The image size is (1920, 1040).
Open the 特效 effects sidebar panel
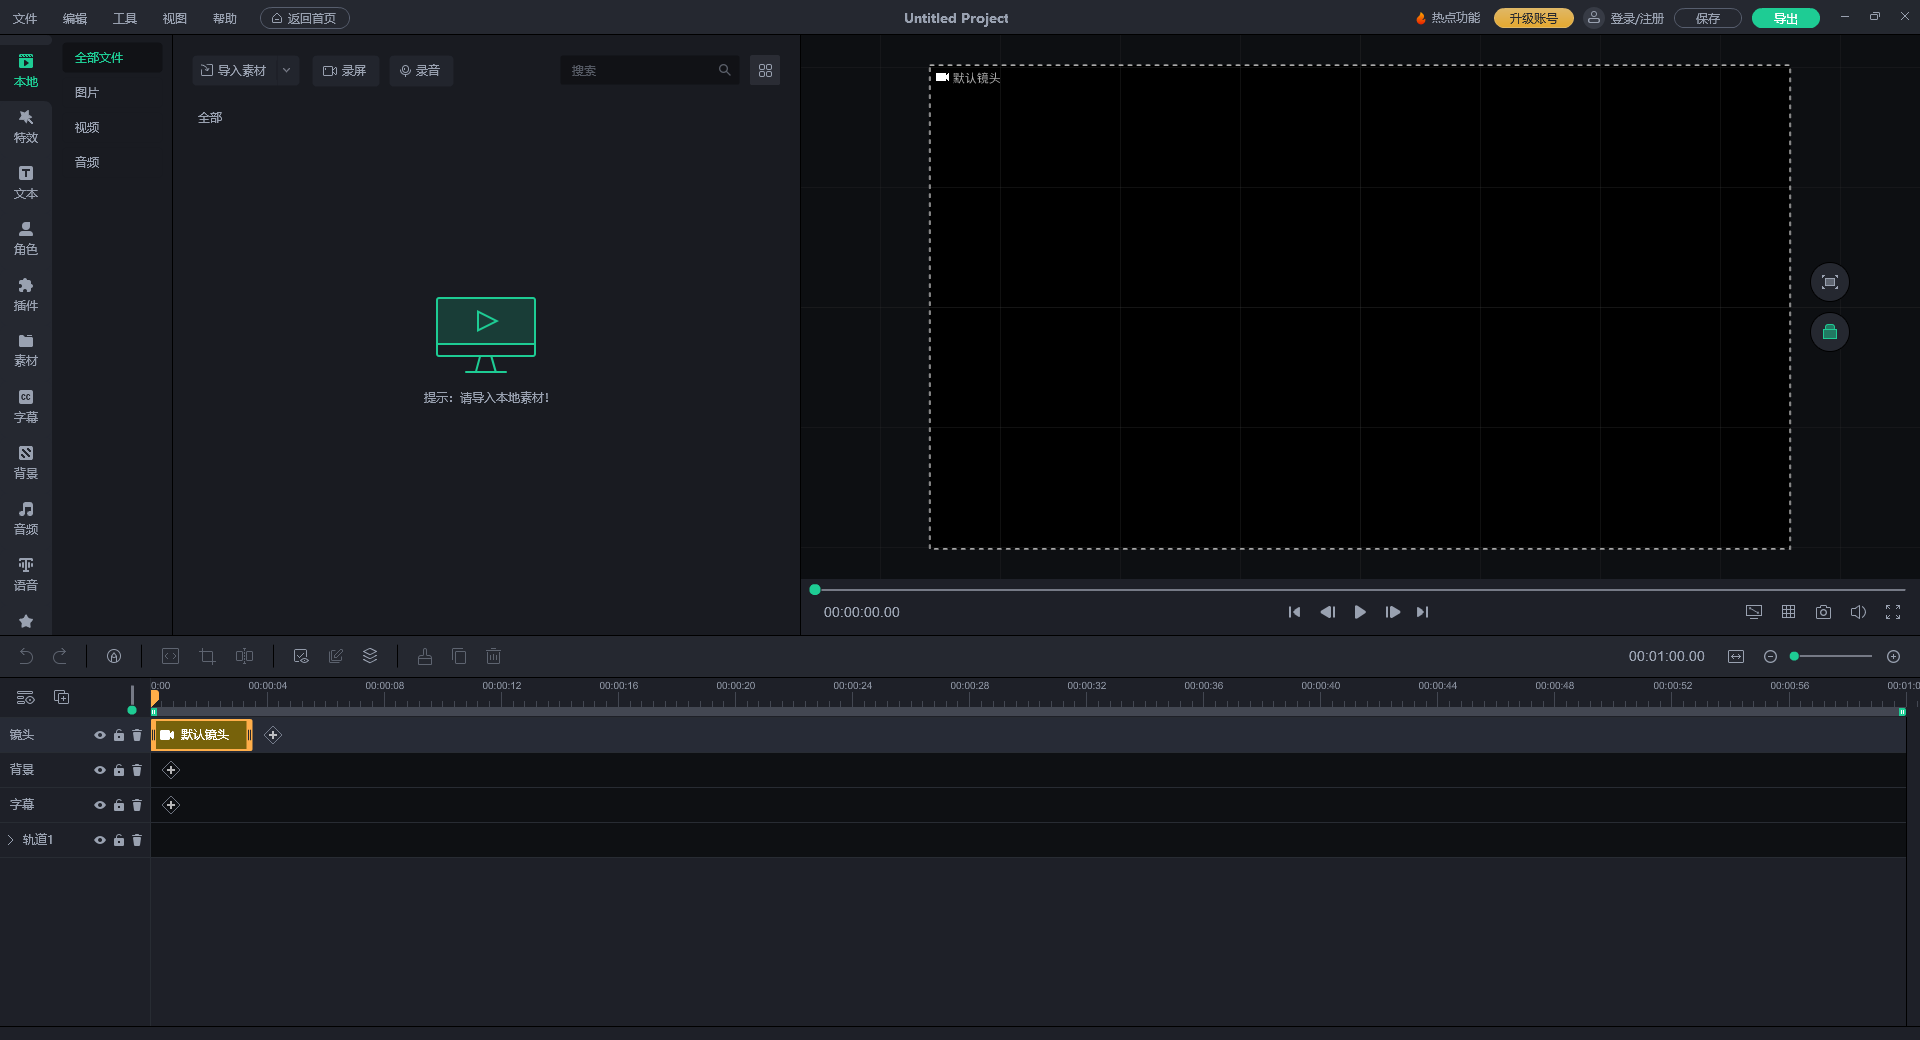click(x=26, y=126)
